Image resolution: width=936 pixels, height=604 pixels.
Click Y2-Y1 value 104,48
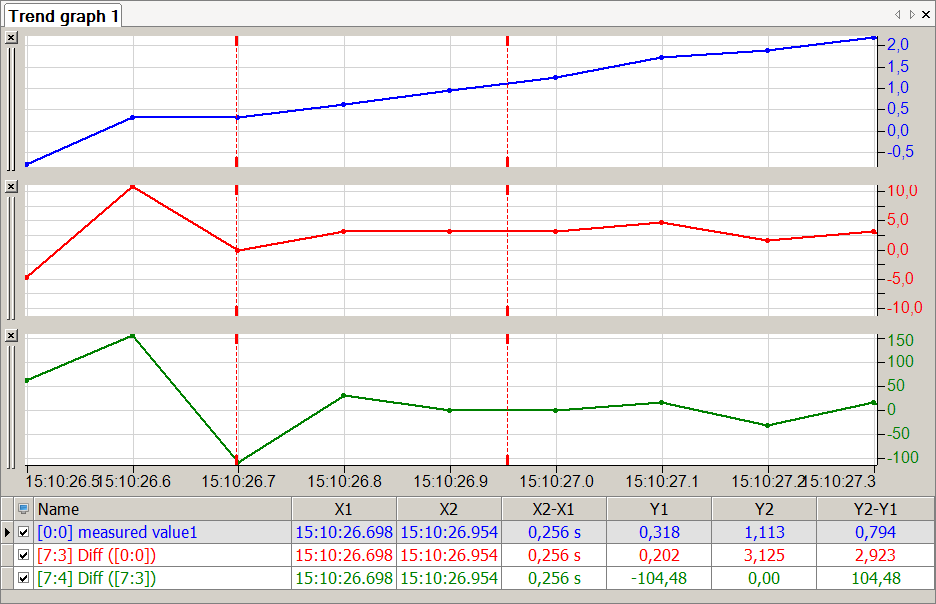(x=876, y=578)
